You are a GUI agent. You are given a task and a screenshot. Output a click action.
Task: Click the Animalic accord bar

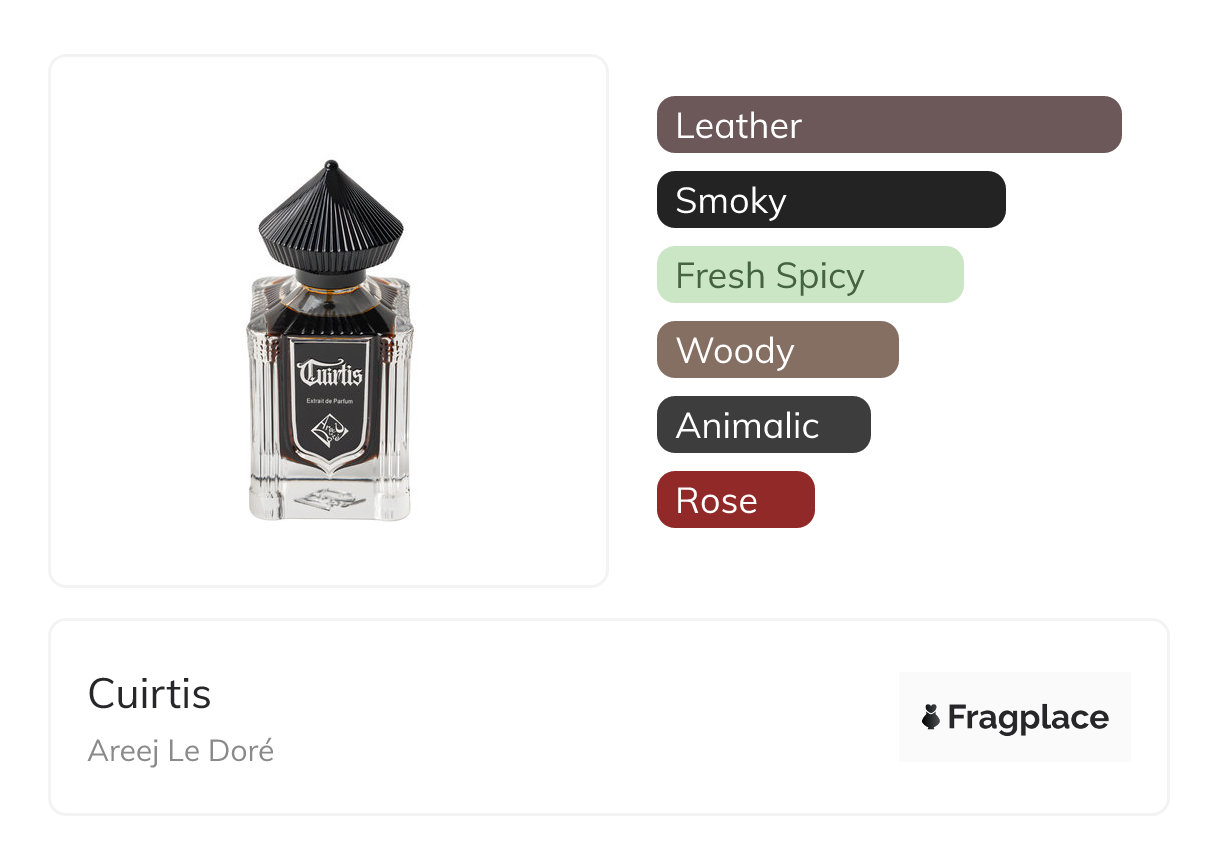[x=764, y=425]
